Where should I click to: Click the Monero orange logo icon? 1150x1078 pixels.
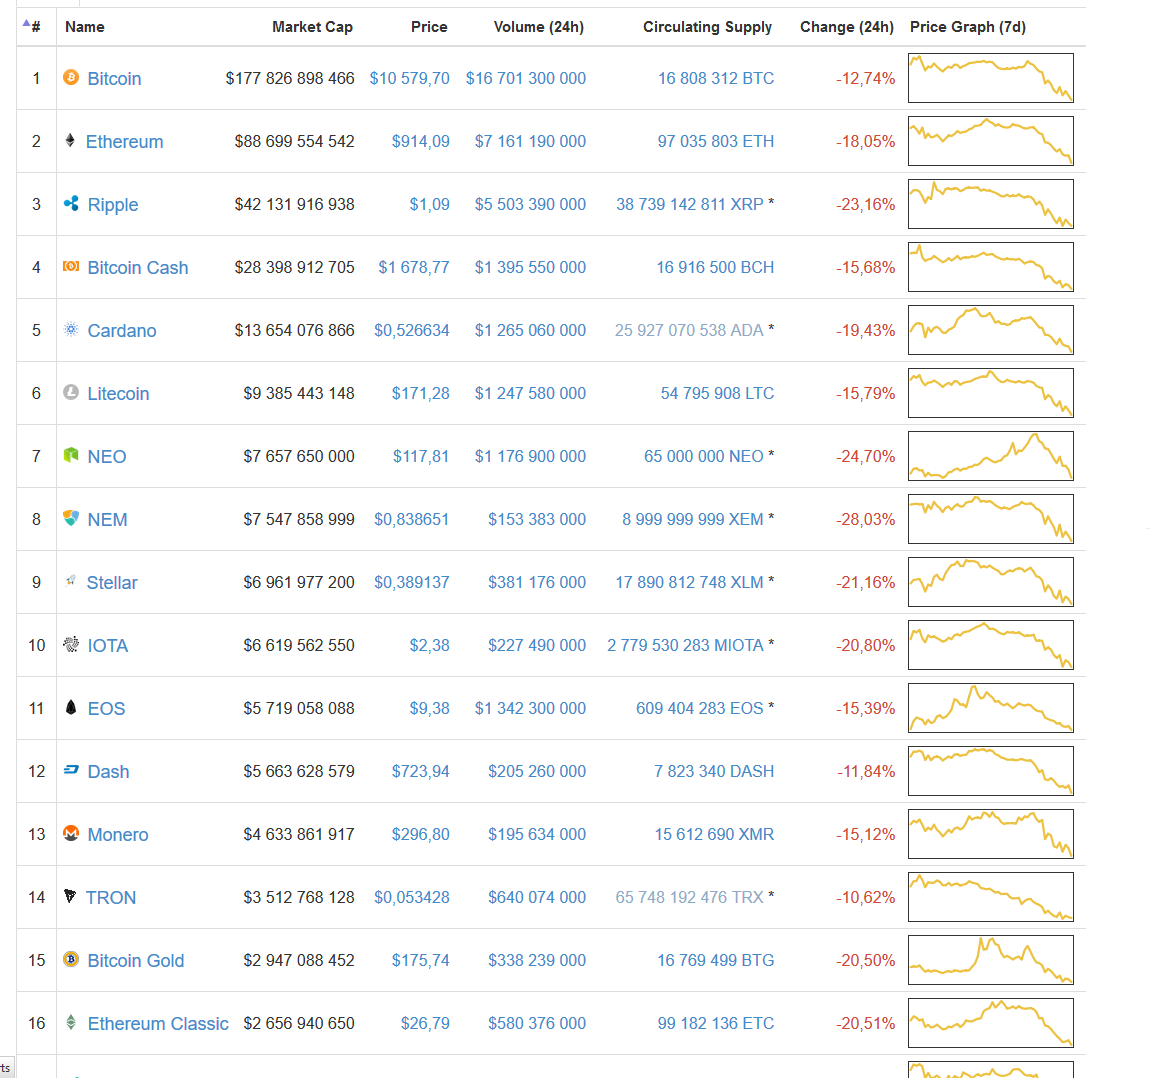pyautogui.click(x=71, y=833)
